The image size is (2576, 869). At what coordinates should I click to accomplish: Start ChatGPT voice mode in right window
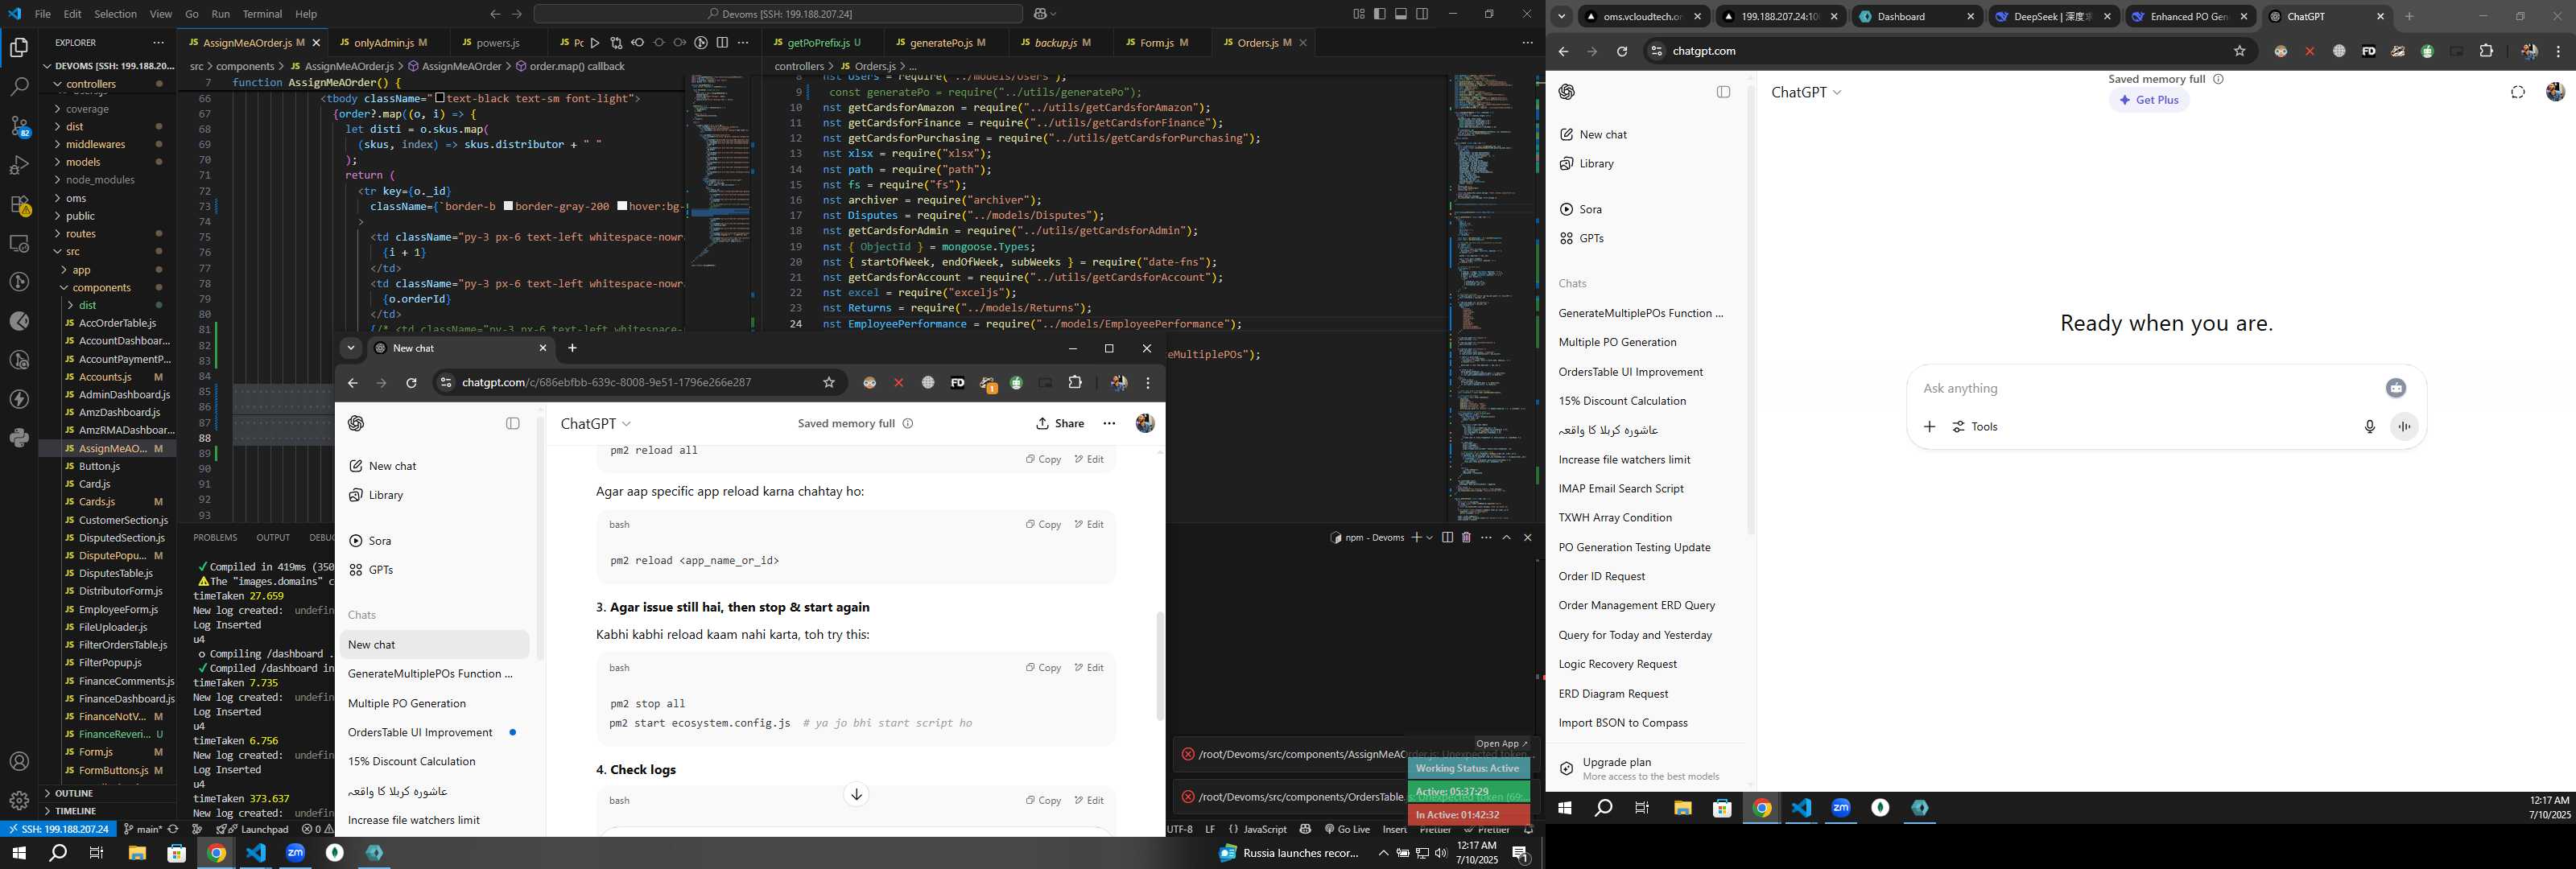(2404, 427)
